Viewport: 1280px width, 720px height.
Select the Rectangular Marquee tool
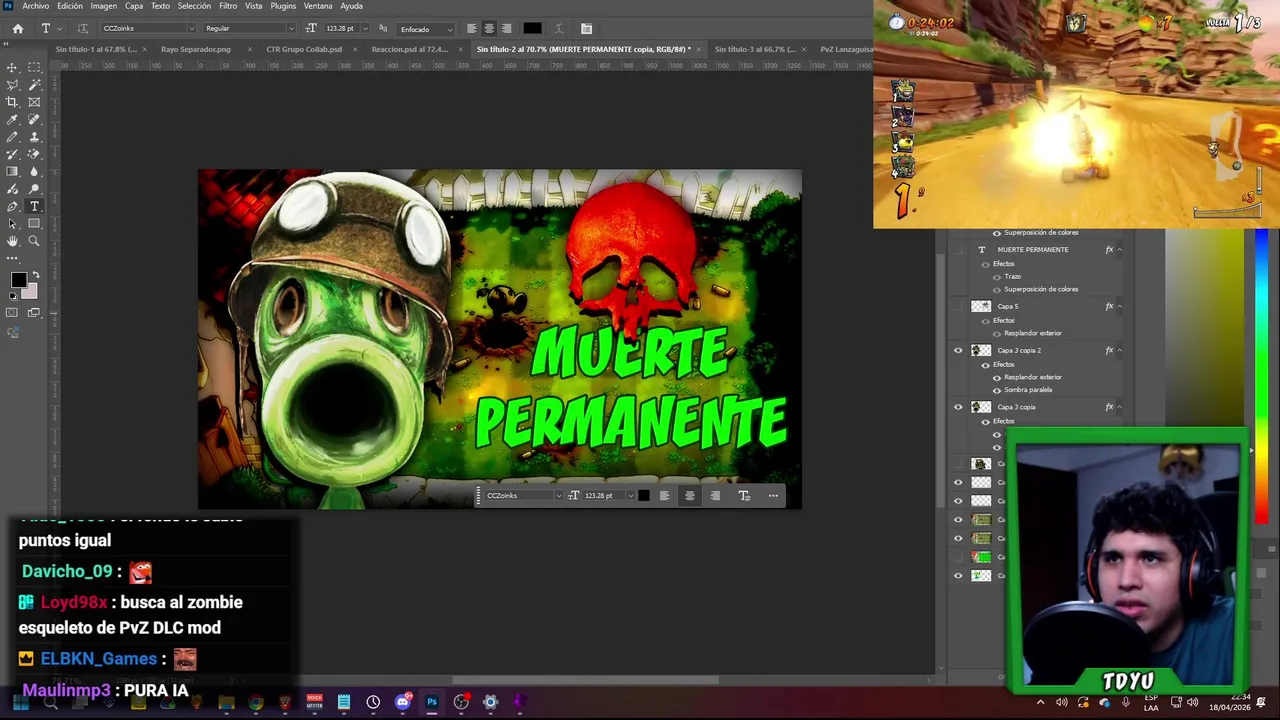34,67
